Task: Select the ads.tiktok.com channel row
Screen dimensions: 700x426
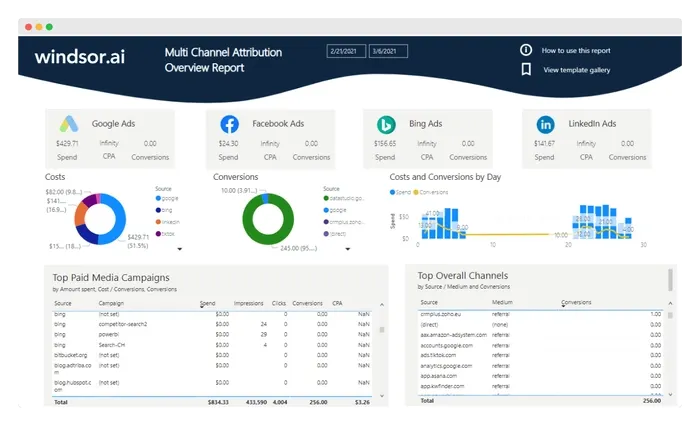Action: [541, 355]
